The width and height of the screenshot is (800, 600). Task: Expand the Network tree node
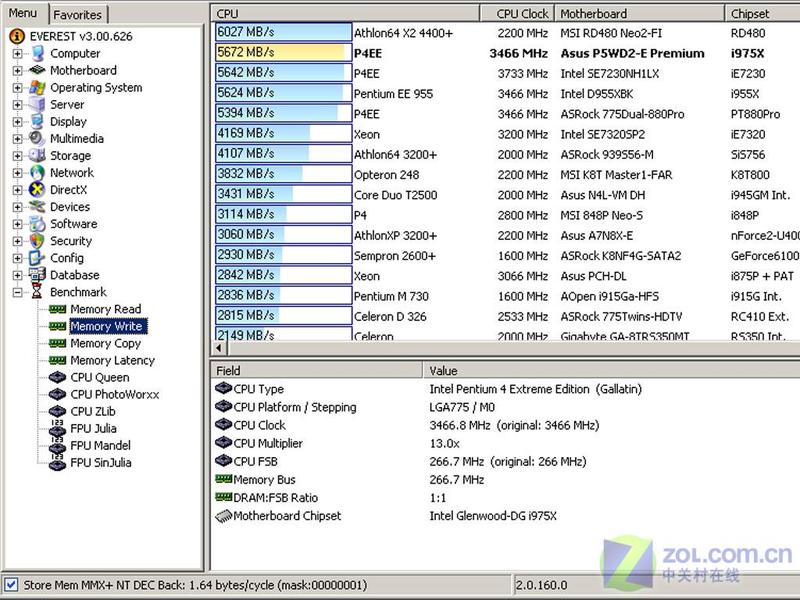click(17, 173)
